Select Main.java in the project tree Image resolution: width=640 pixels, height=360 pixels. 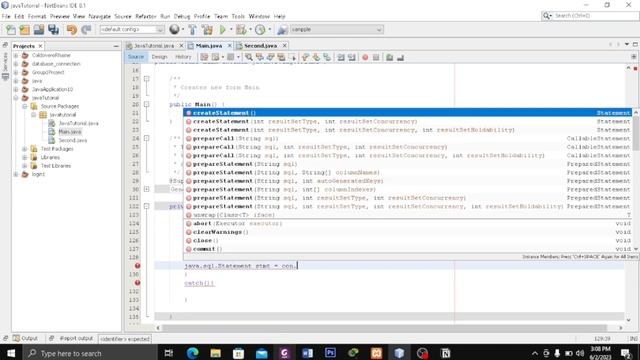(70, 132)
